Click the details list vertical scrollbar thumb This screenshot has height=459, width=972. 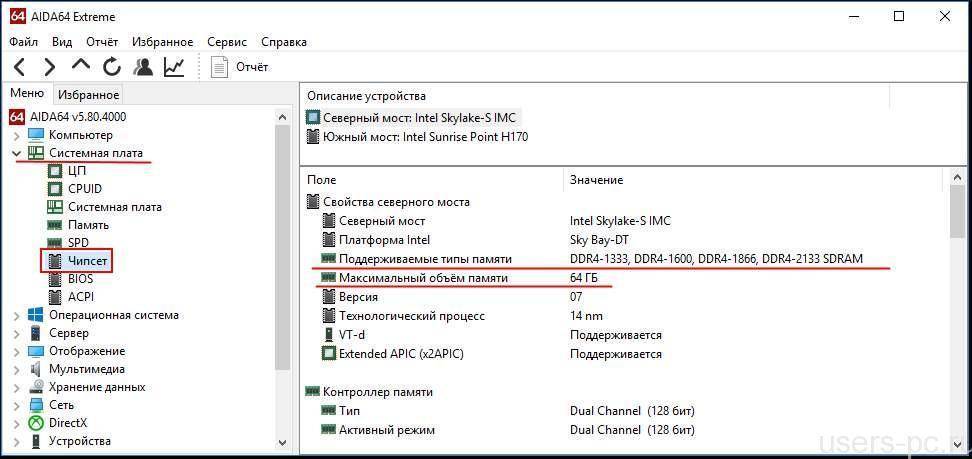pyautogui.click(x=957, y=211)
